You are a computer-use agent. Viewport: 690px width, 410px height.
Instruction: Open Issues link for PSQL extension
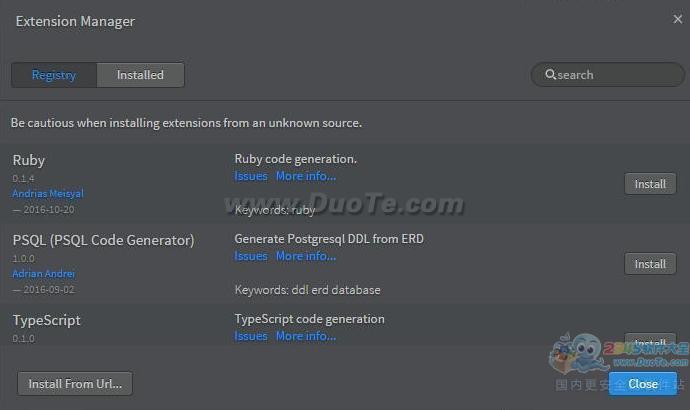click(x=251, y=256)
